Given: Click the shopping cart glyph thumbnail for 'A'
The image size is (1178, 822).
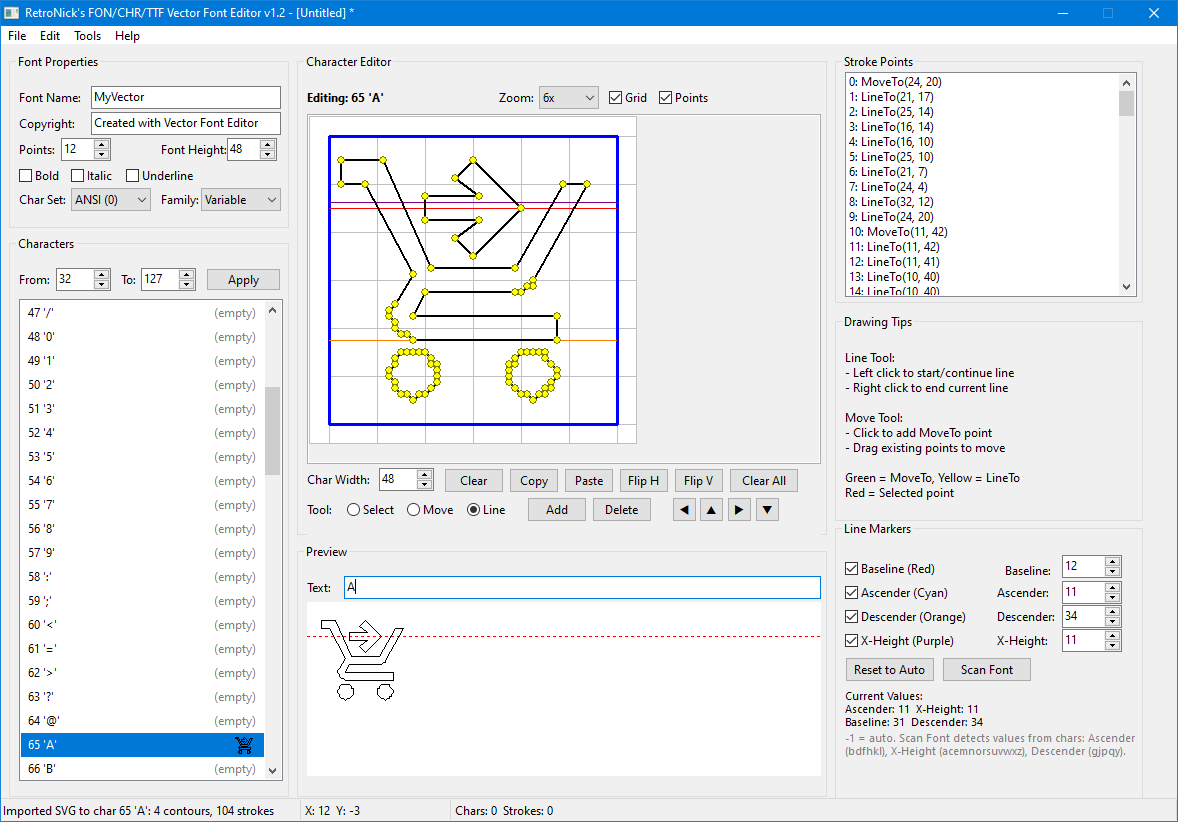Looking at the screenshot, I should [244, 745].
